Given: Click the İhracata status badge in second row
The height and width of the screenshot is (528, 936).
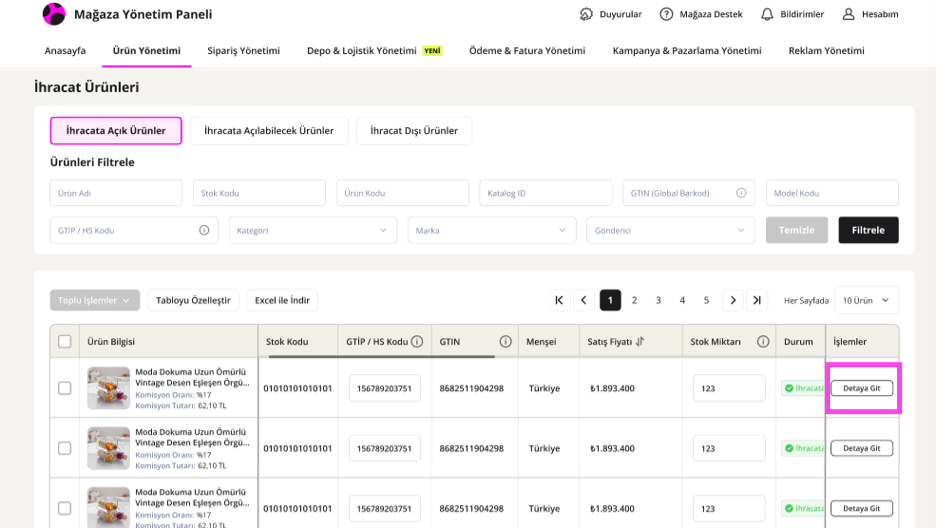Looking at the screenshot, I should [x=803, y=448].
